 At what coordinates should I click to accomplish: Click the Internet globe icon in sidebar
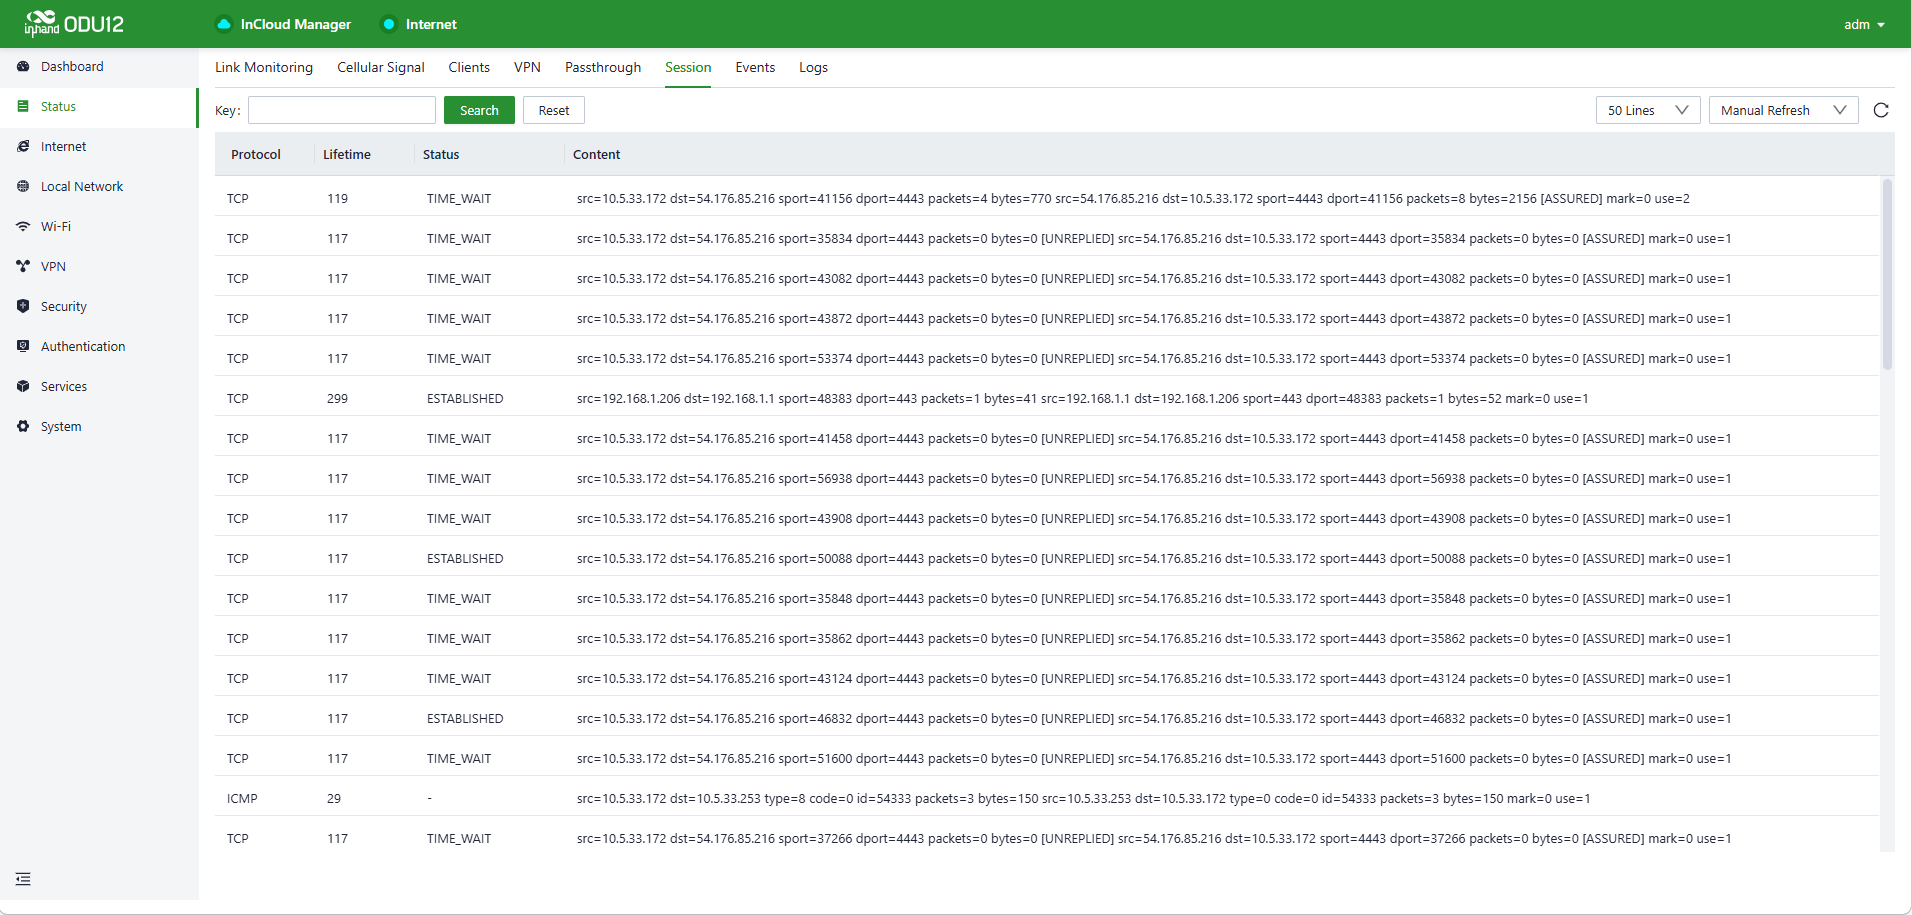click(23, 147)
